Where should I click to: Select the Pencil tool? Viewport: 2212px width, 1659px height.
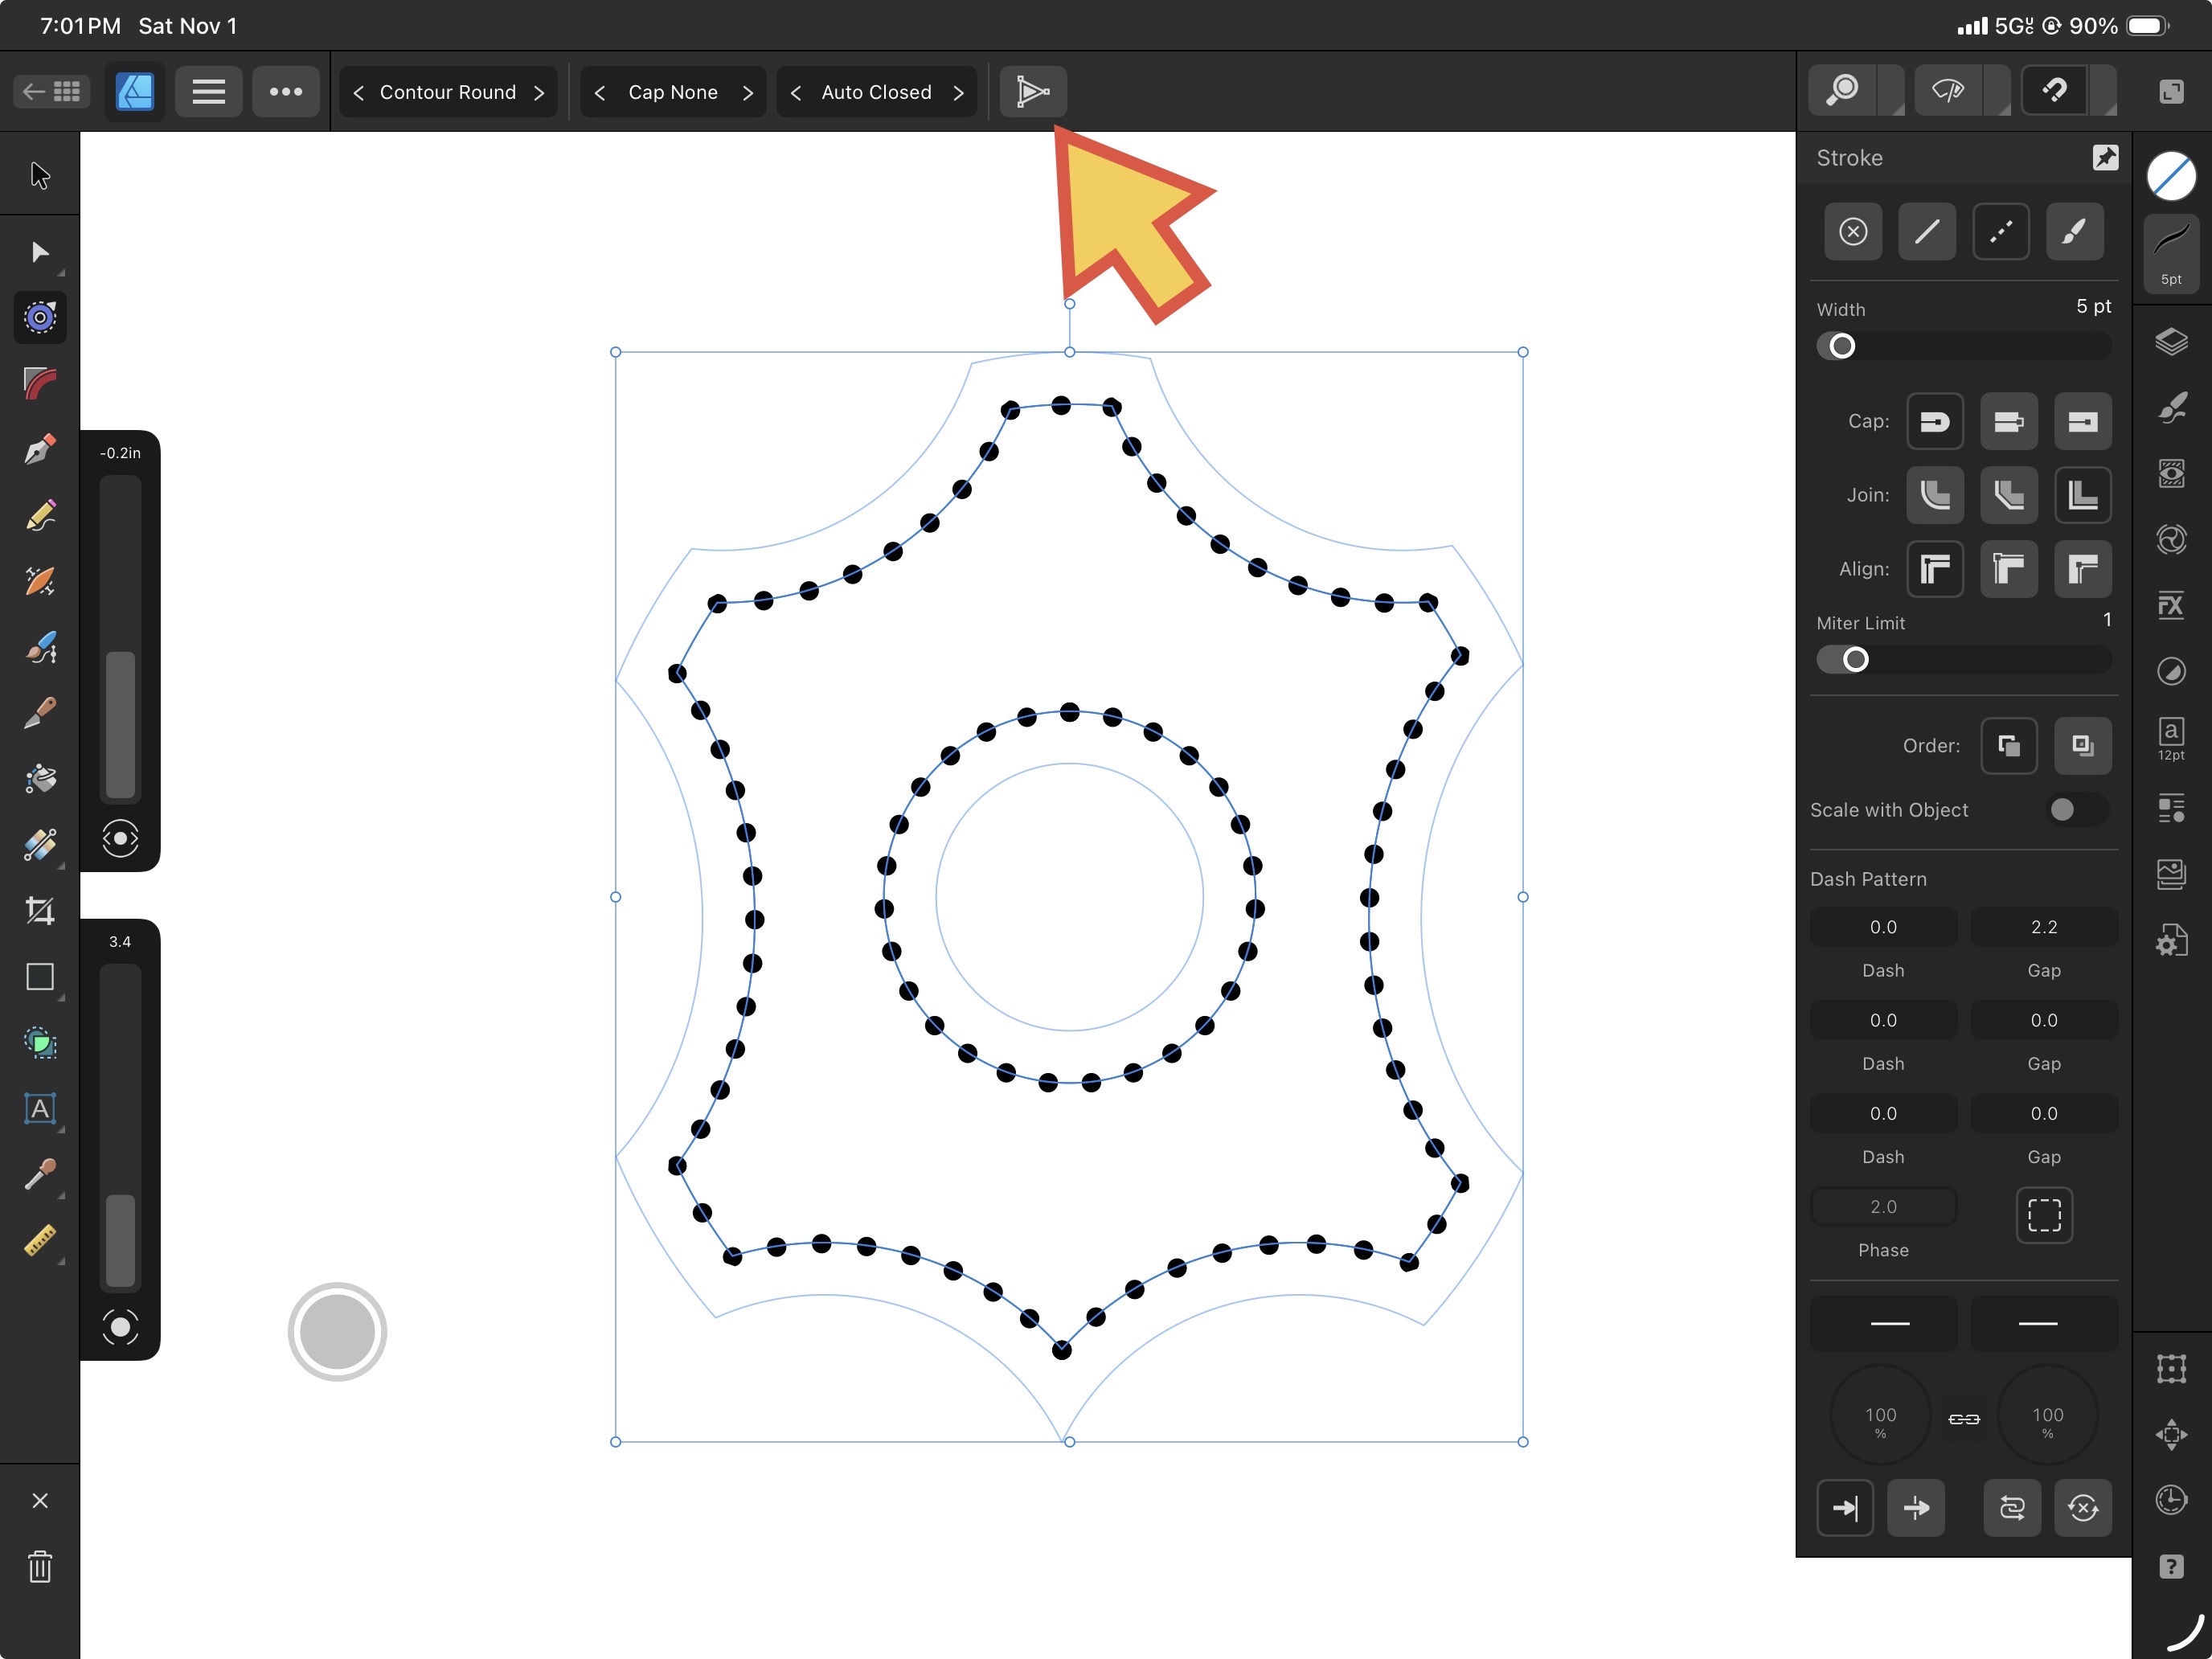pos(40,516)
